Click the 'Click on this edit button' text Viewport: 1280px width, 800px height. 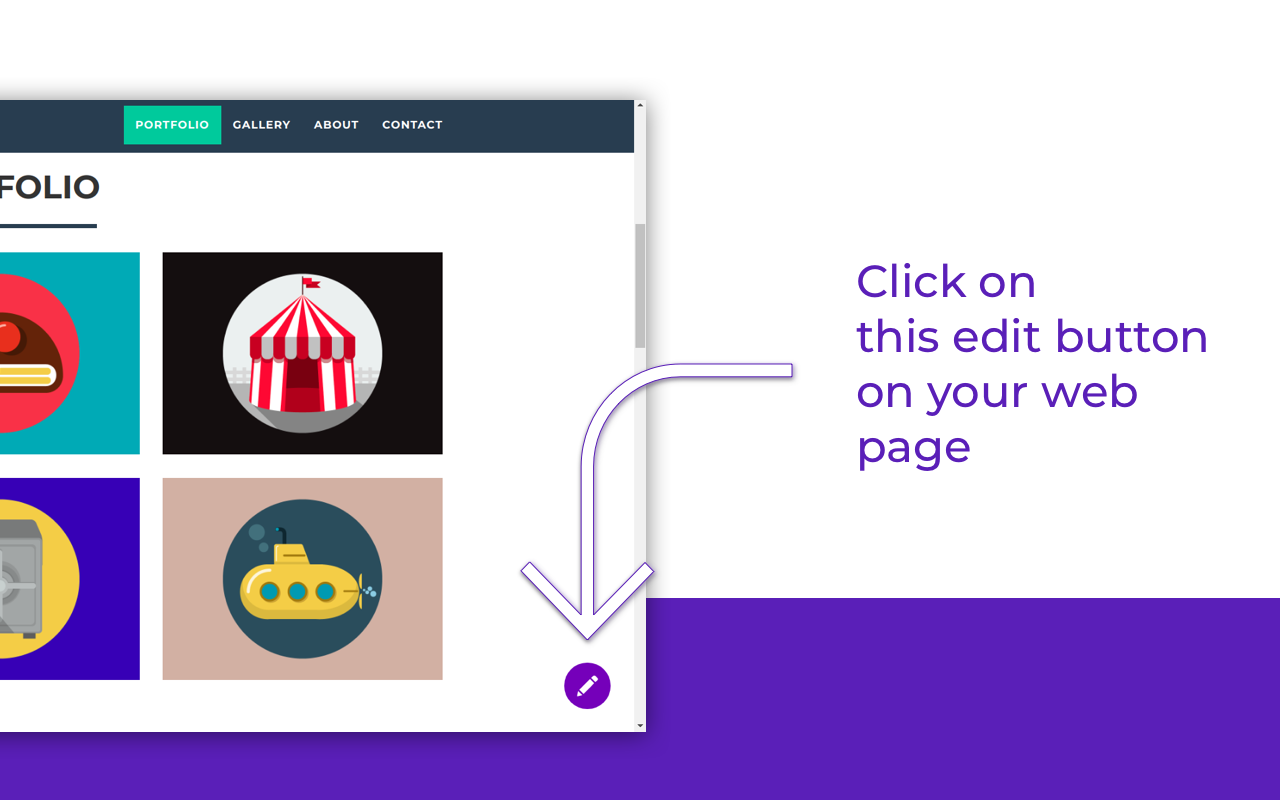[1032, 364]
